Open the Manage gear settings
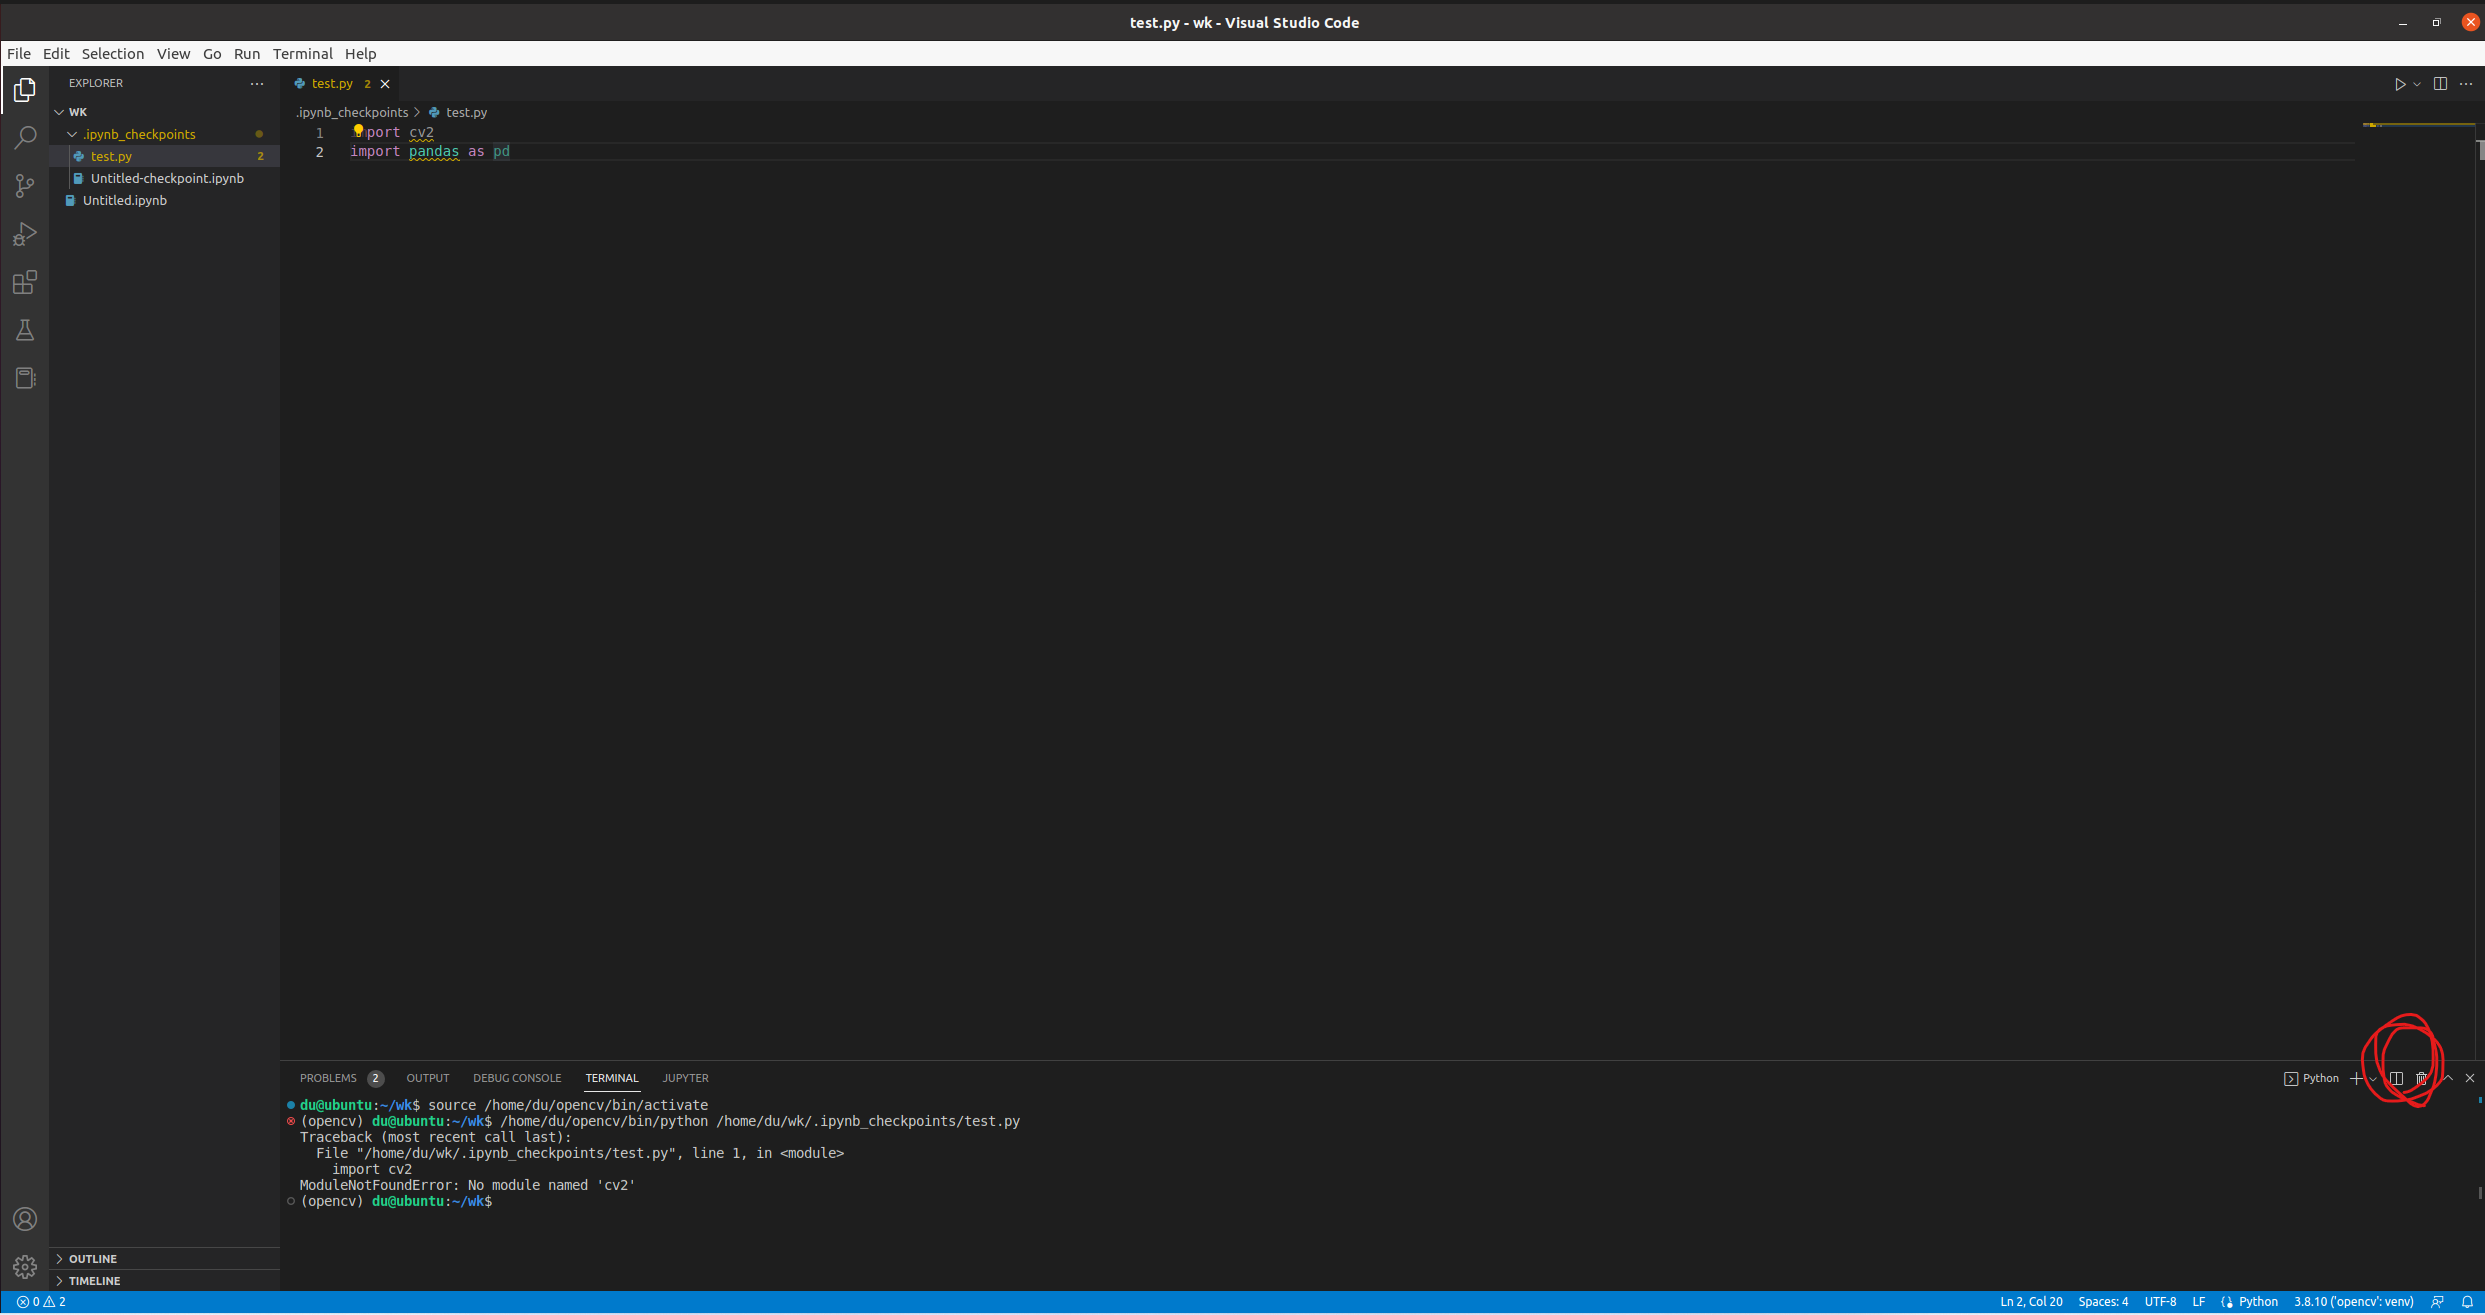 coord(25,1267)
